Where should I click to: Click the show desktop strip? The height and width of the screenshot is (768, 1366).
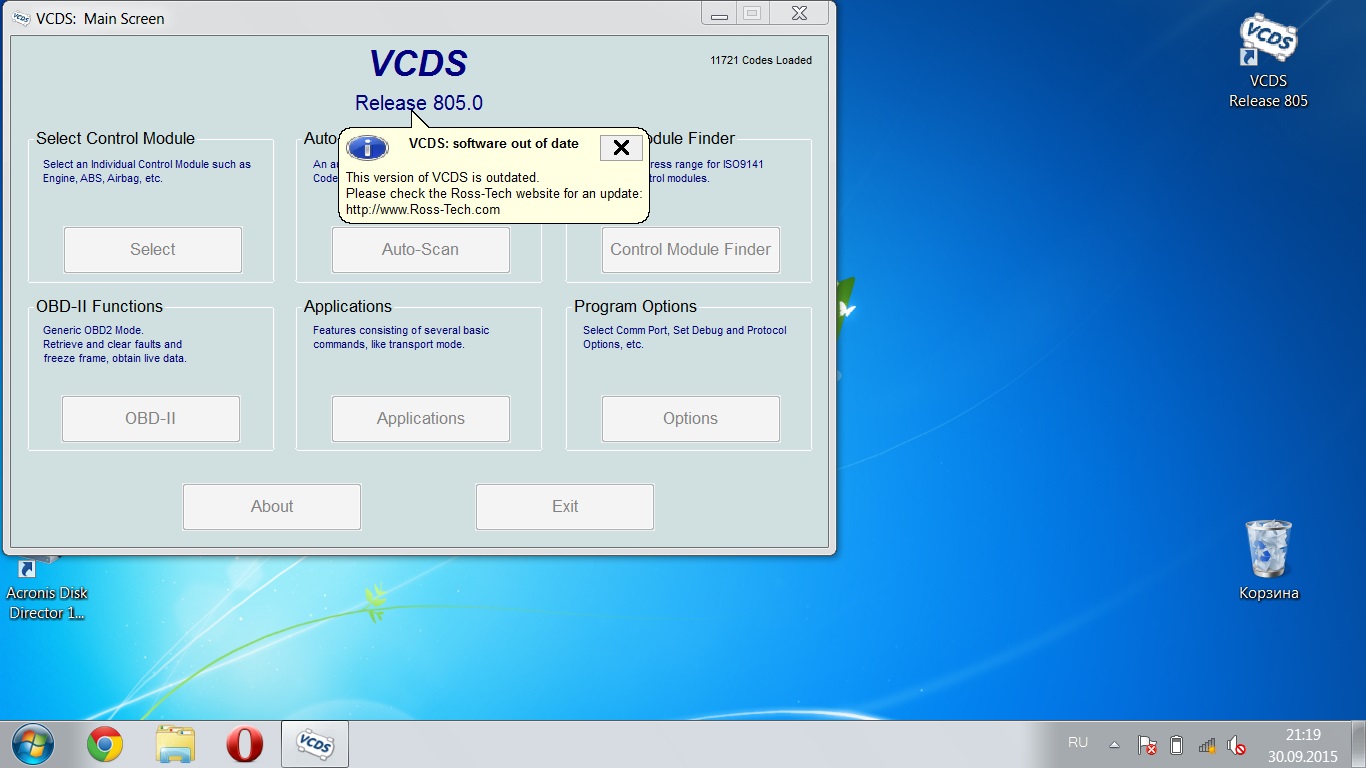pyautogui.click(x=1359, y=745)
